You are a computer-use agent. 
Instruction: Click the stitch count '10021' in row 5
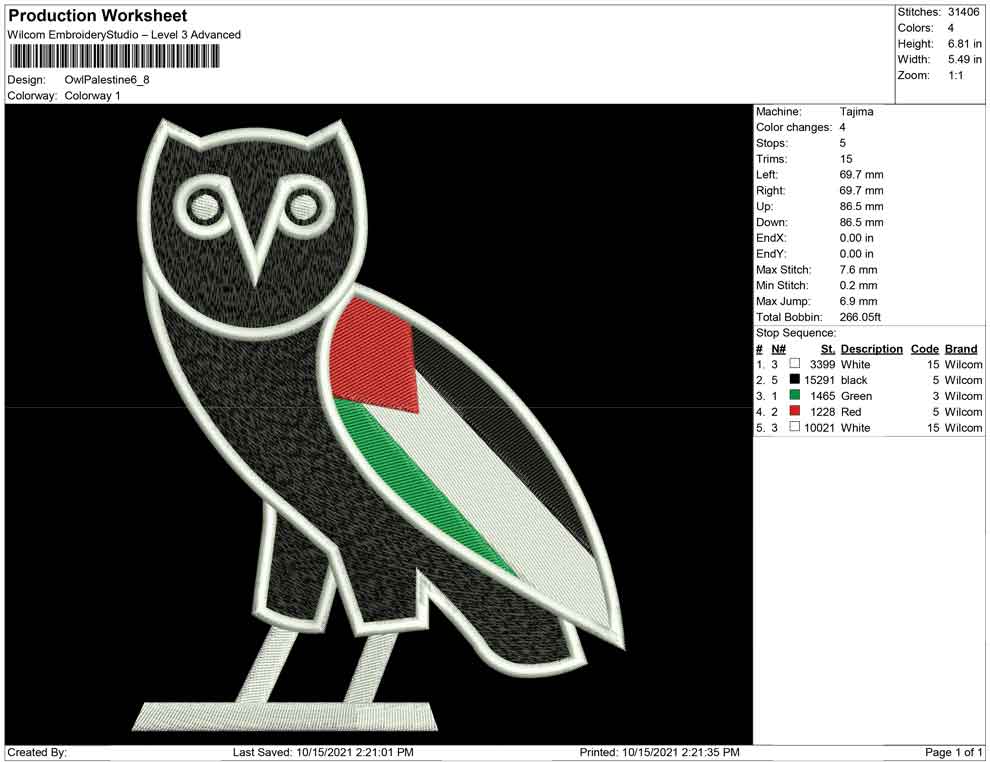coord(820,427)
